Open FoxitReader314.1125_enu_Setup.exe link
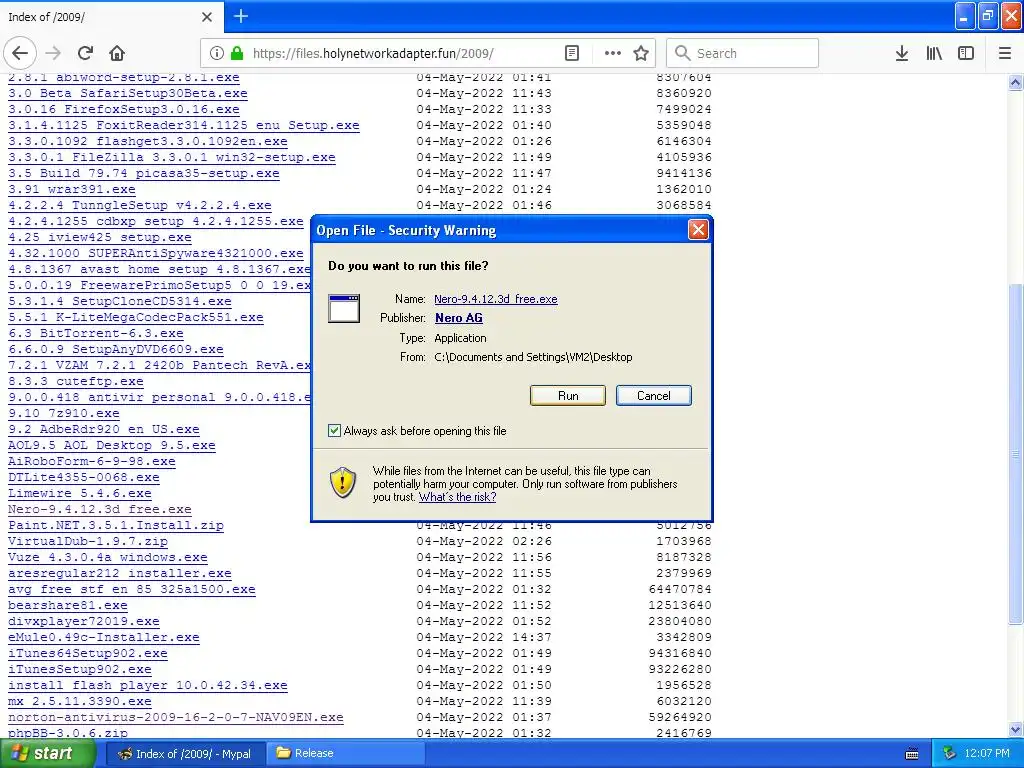 (184, 125)
